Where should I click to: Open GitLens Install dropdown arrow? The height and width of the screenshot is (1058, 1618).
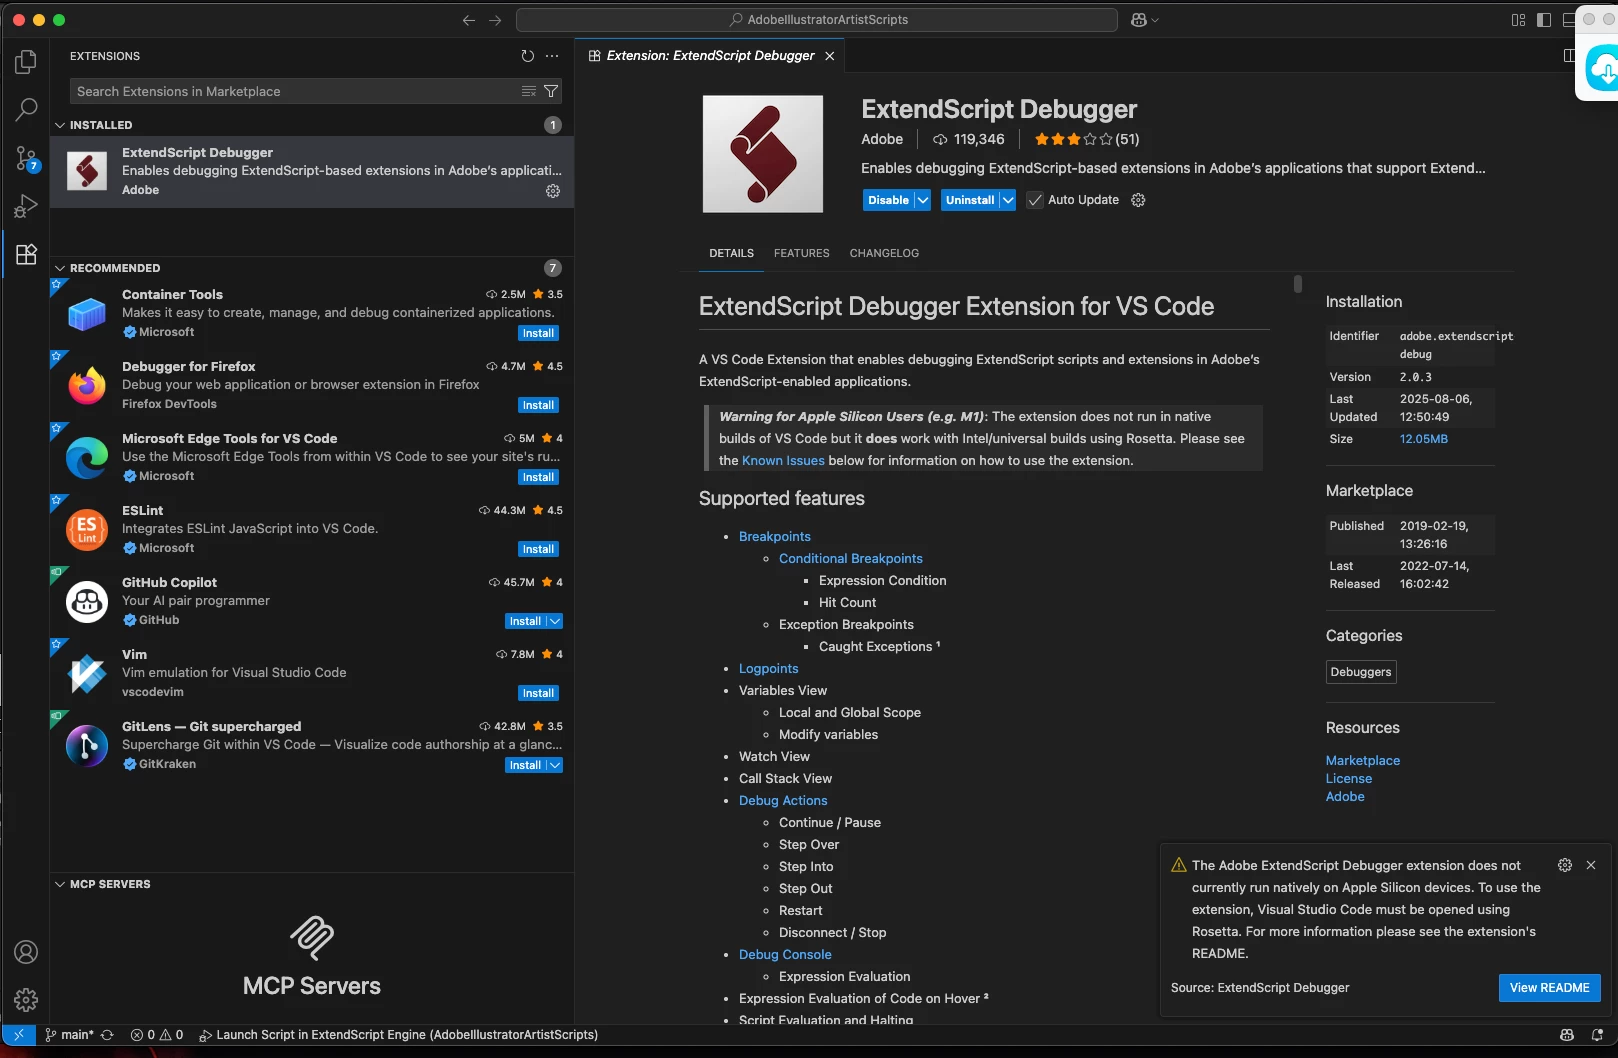pos(555,765)
